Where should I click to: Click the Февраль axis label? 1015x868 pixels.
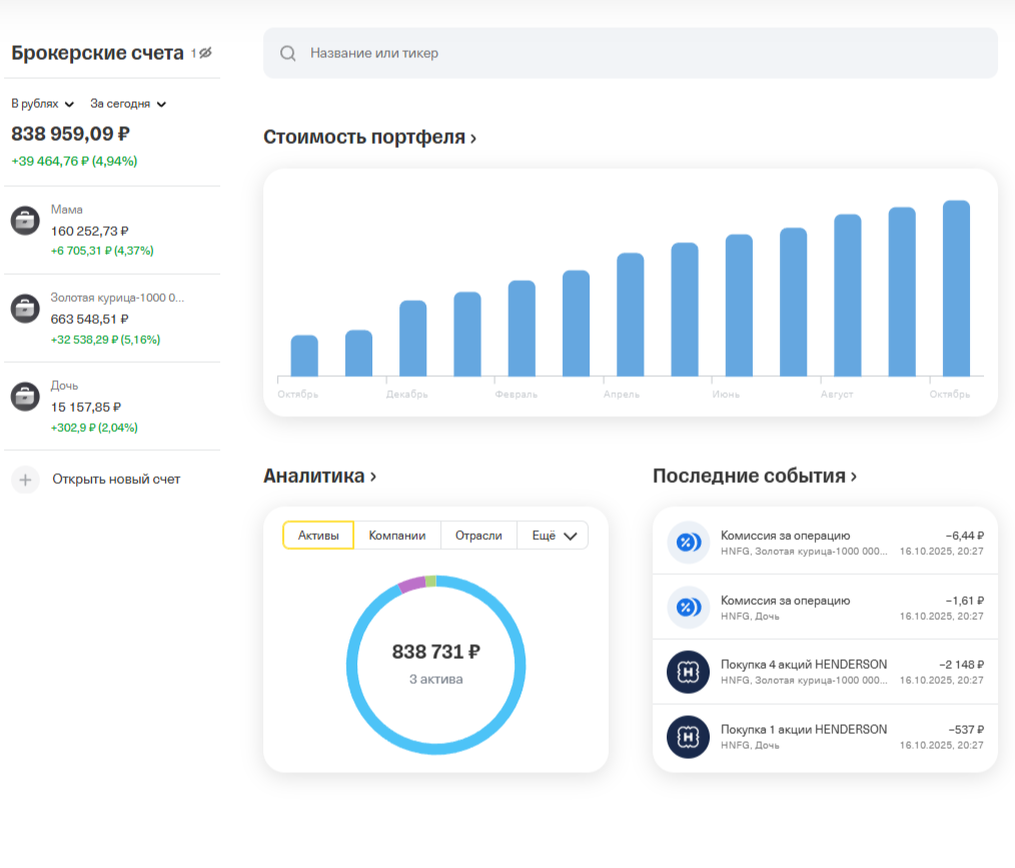(516, 394)
